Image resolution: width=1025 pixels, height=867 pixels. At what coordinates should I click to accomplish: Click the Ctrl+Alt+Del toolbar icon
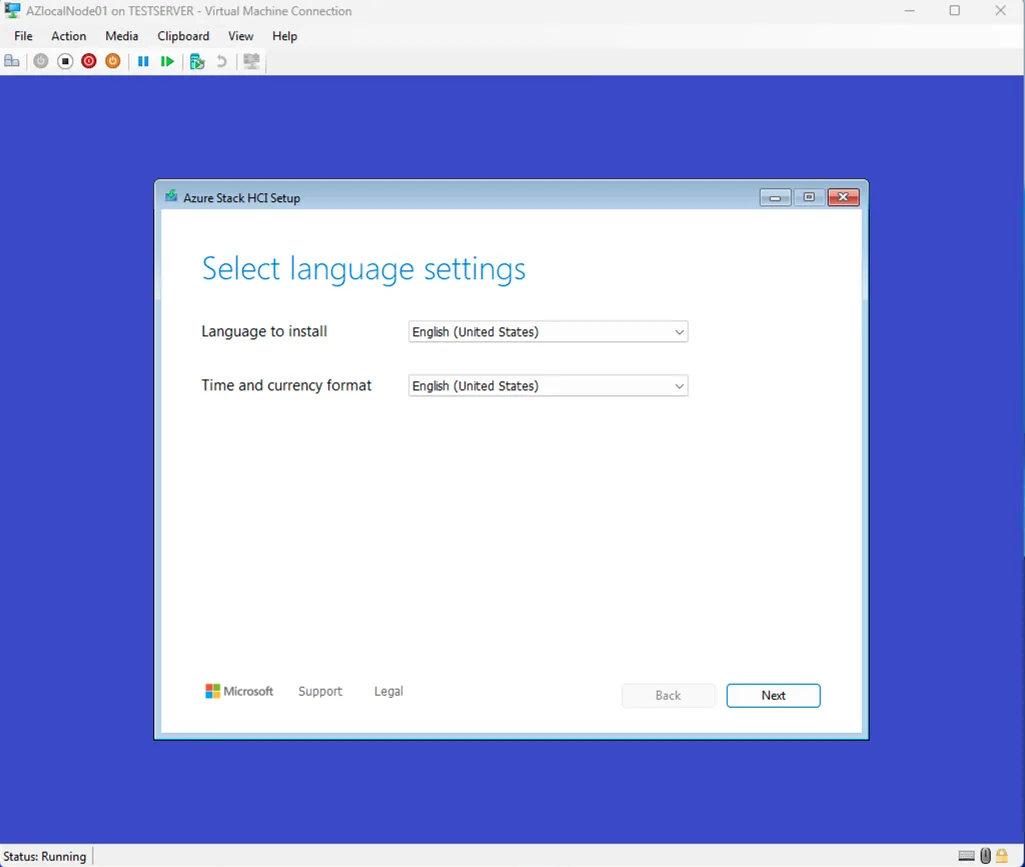(x=12, y=61)
